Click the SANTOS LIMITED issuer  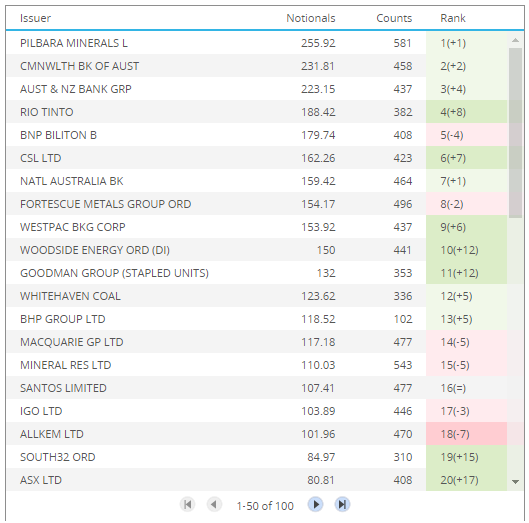click(63, 388)
